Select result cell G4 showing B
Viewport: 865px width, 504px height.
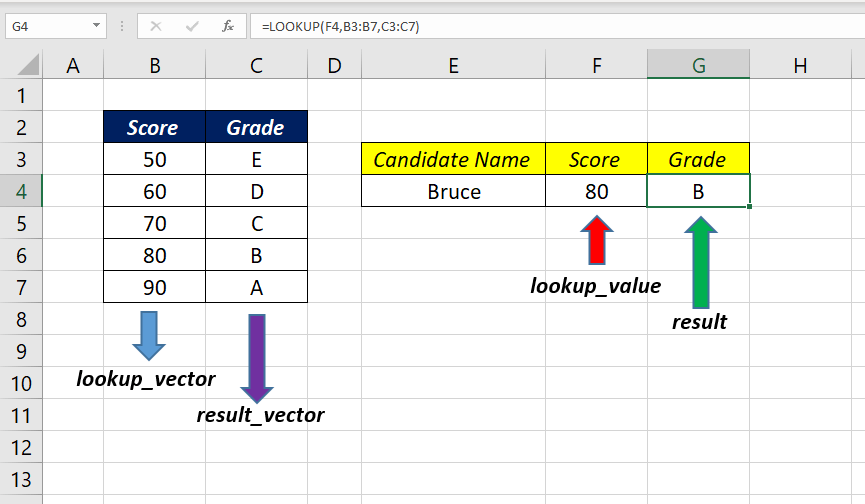click(x=698, y=191)
